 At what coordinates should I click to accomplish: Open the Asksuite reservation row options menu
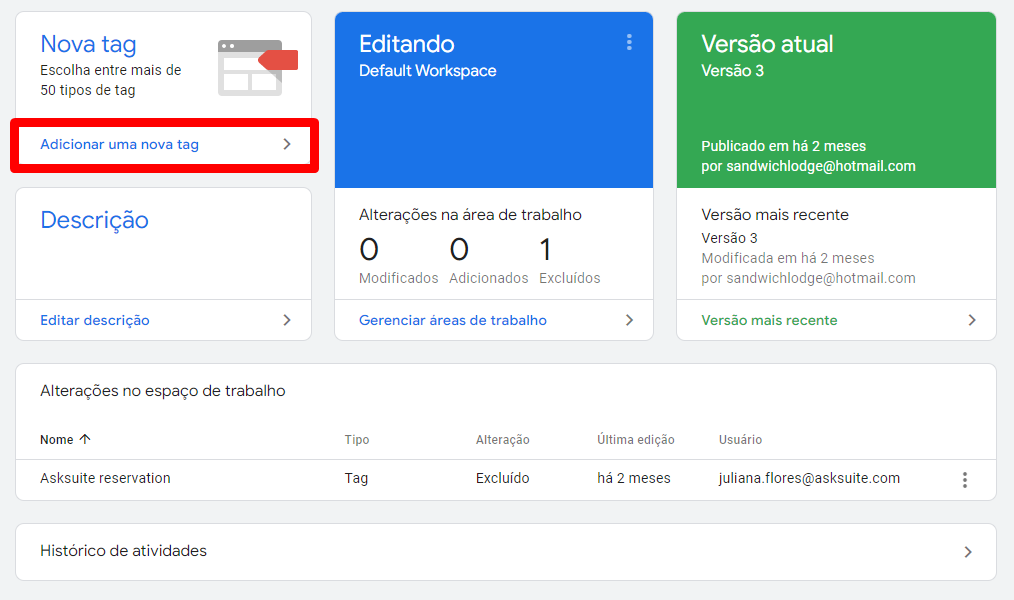coord(964,480)
